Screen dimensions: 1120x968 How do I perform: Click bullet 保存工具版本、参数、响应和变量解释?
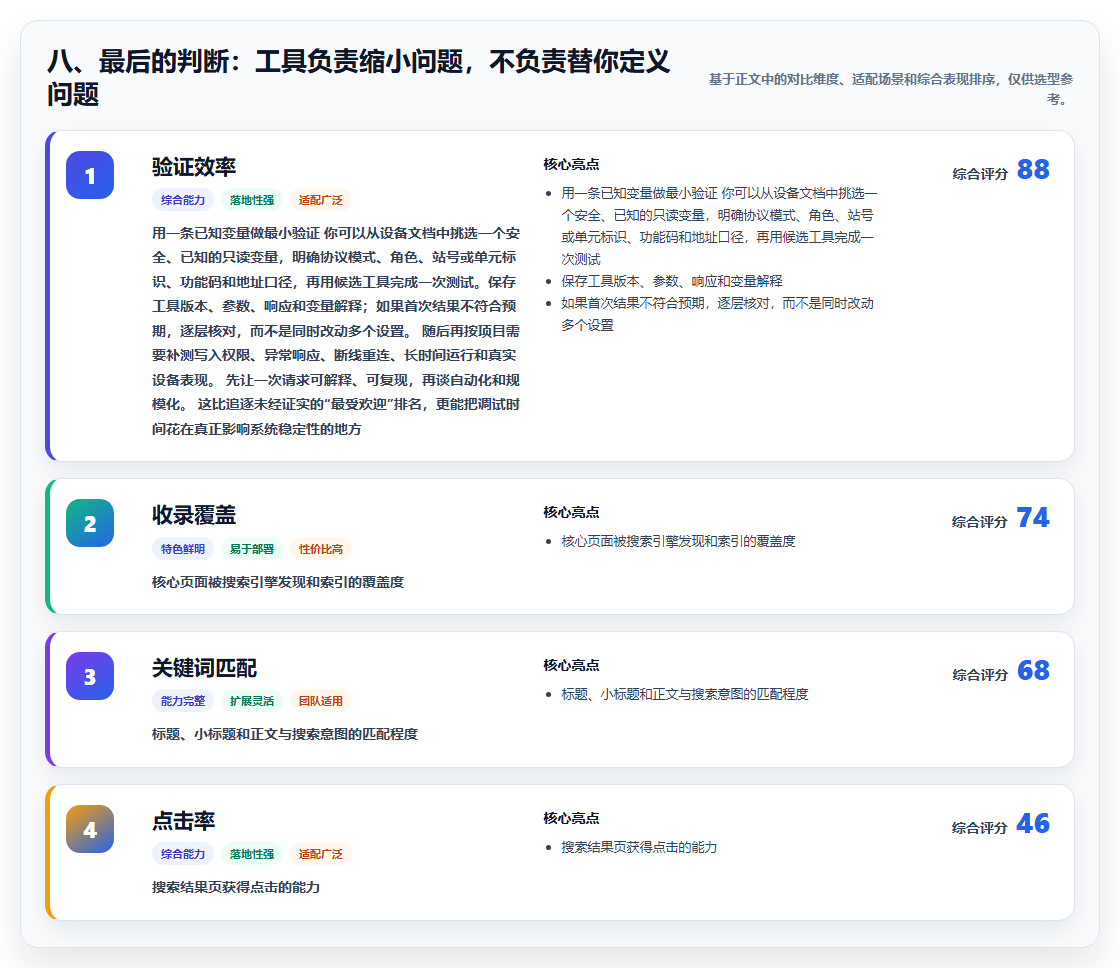click(x=671, y=281)
